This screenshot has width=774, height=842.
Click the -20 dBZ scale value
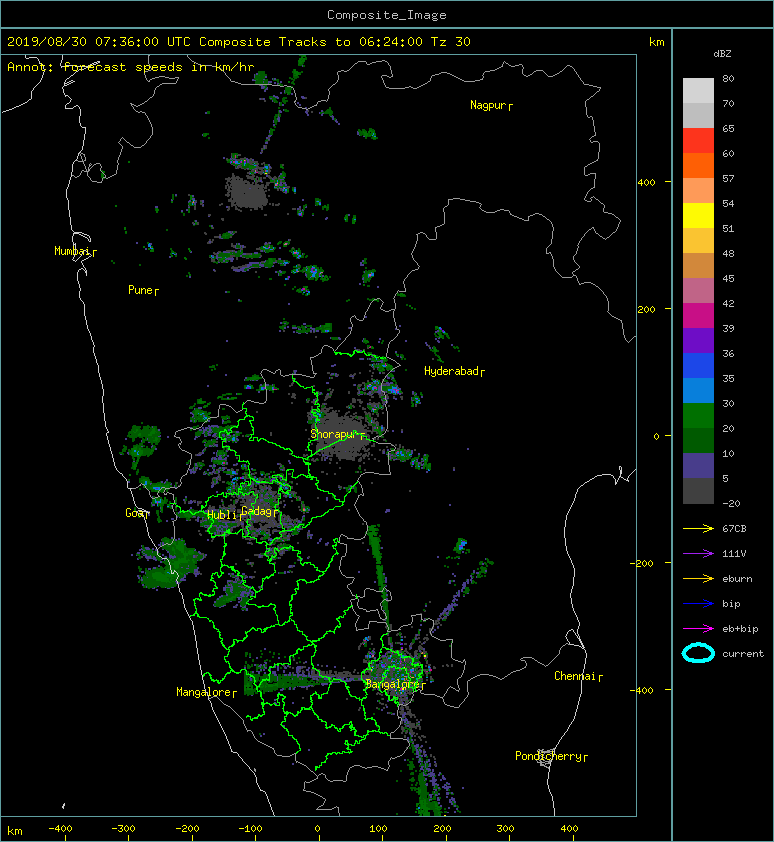click(731, 504)
